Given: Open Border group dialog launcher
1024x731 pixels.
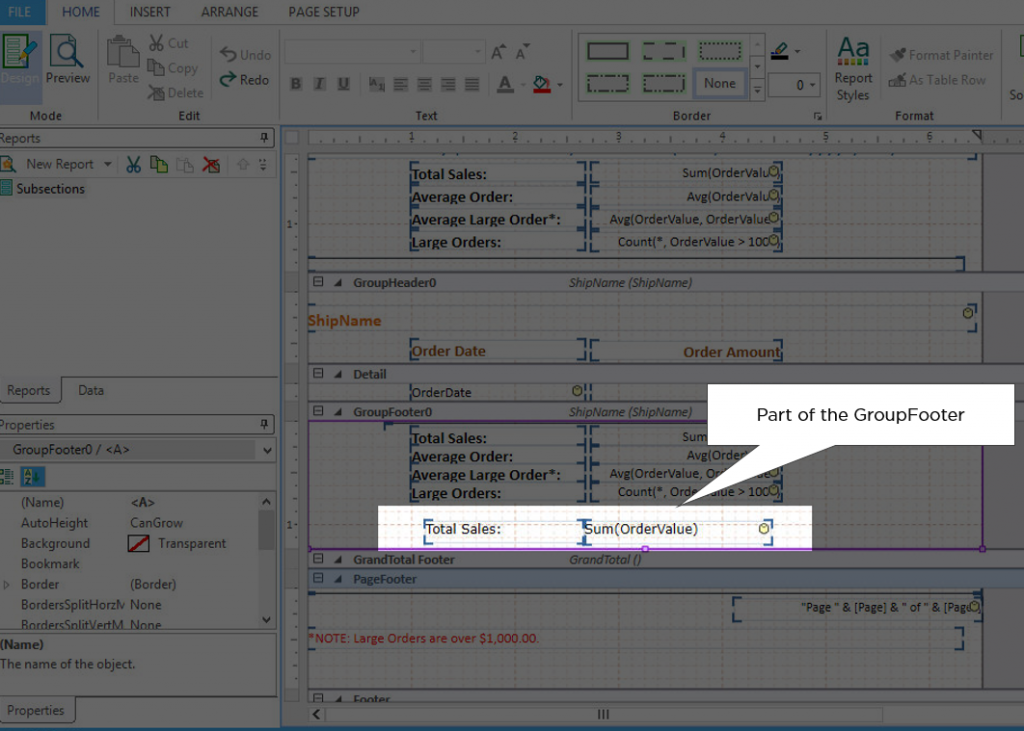Looking at the screenshot, I should 818,116.
